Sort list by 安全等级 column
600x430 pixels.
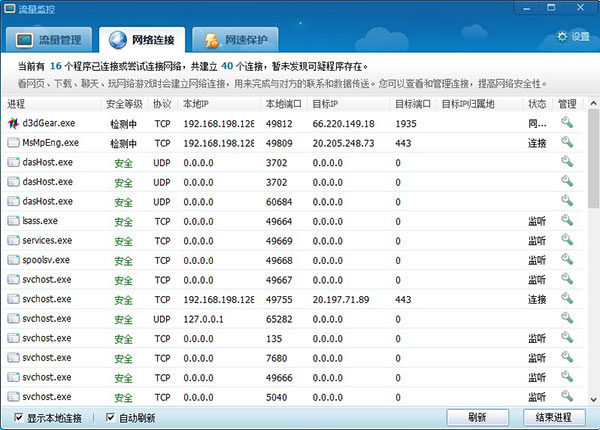[x=124, y=104]
